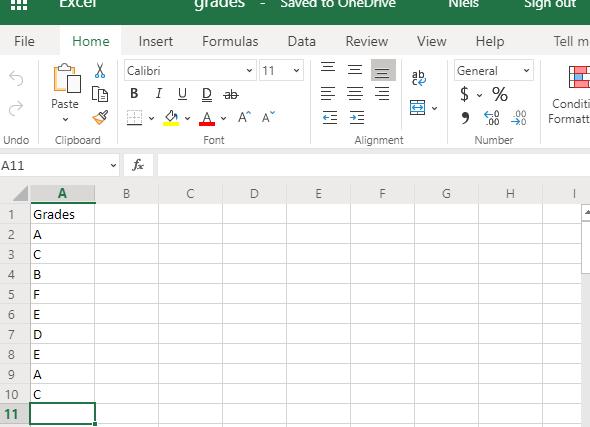The image size is (590, 427).
Task: Apply Percent Style number format
Action: pyautogui.click(x=500, y=94)
